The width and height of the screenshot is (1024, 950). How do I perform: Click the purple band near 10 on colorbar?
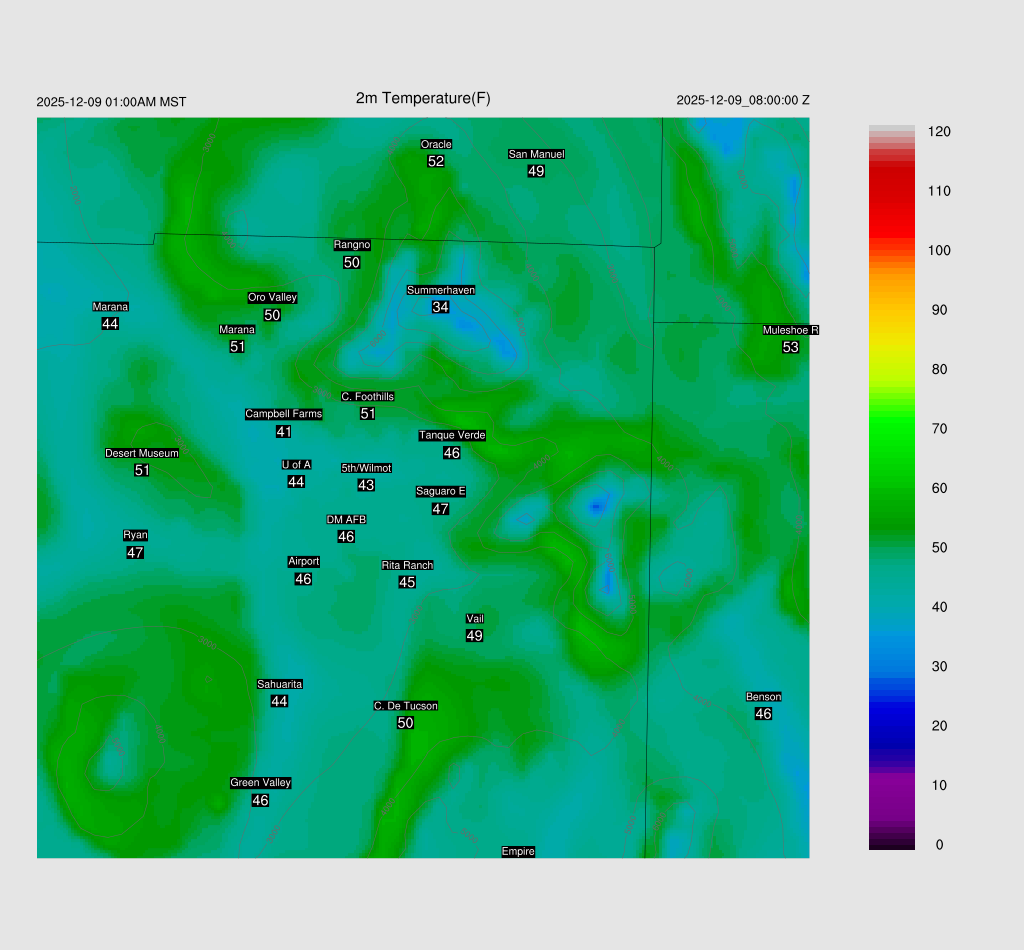point(892,785)
